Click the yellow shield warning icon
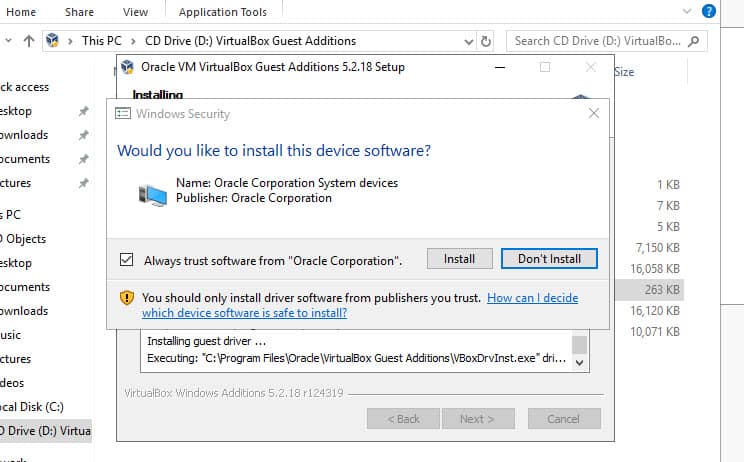 point(127,297)
